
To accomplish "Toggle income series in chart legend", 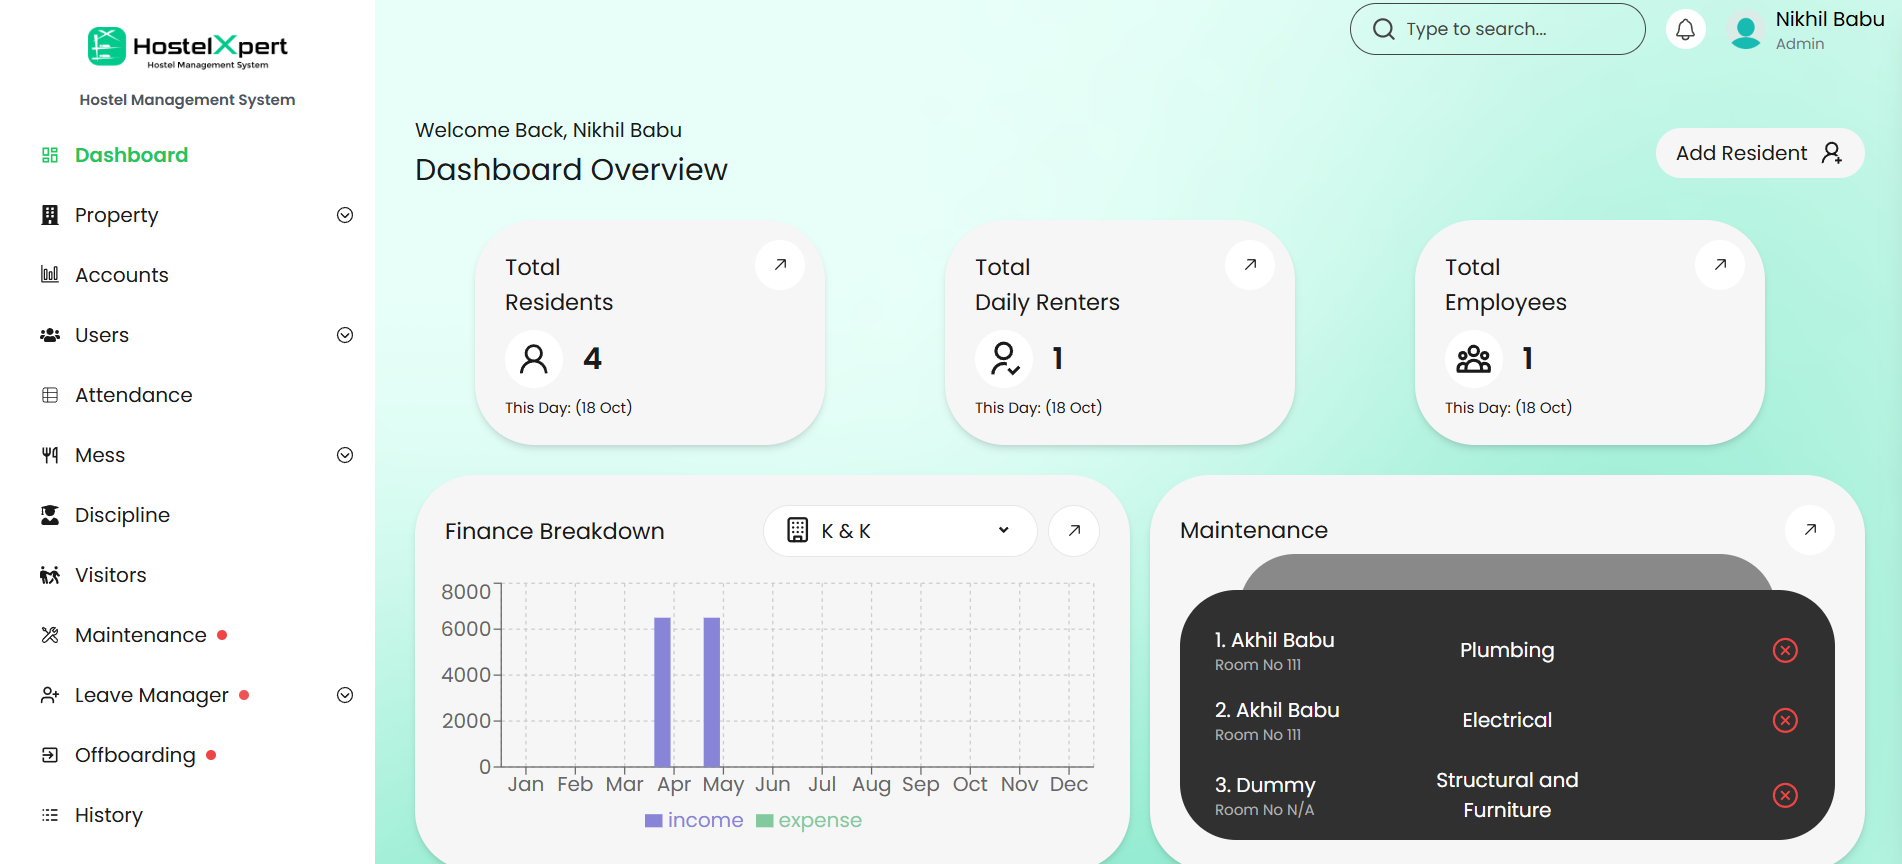I will point(695,821).
